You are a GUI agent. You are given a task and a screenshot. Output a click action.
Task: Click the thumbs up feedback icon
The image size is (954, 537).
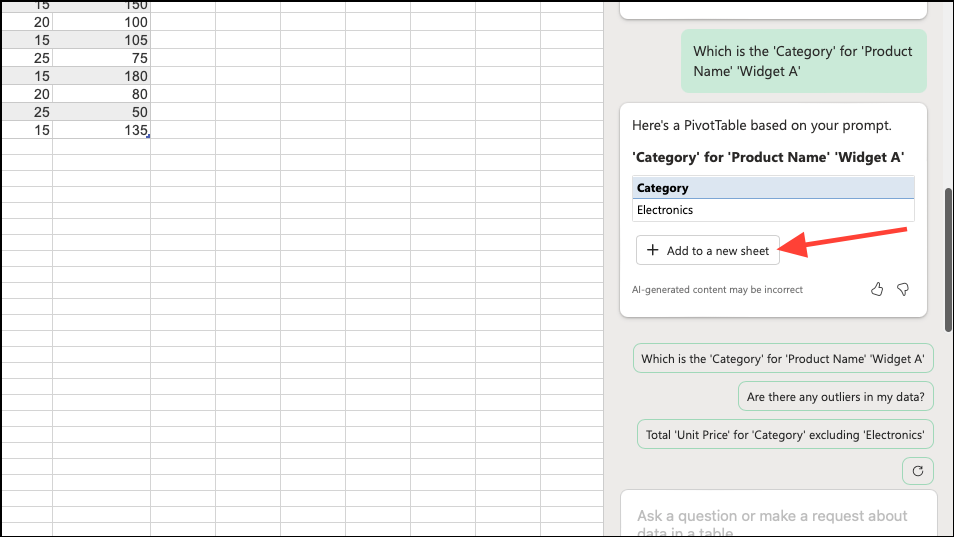876,289
